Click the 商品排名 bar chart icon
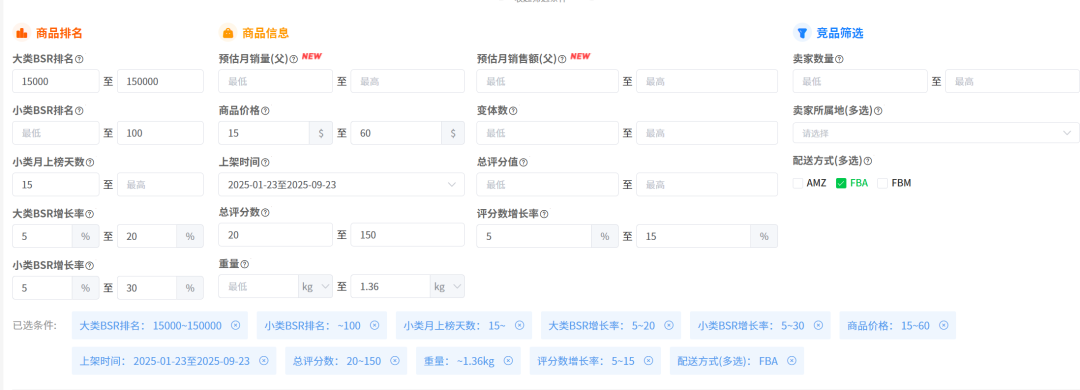This screenshot has height=390, width=1080. 22,32
